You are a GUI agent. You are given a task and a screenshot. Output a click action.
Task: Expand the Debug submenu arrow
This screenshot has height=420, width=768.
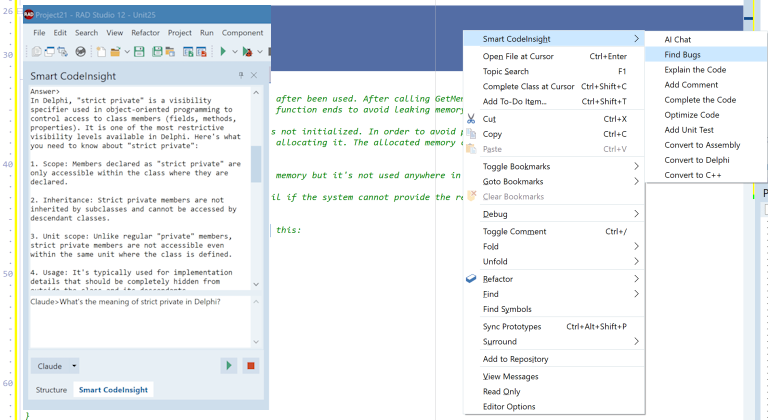(x=636, y=214)
